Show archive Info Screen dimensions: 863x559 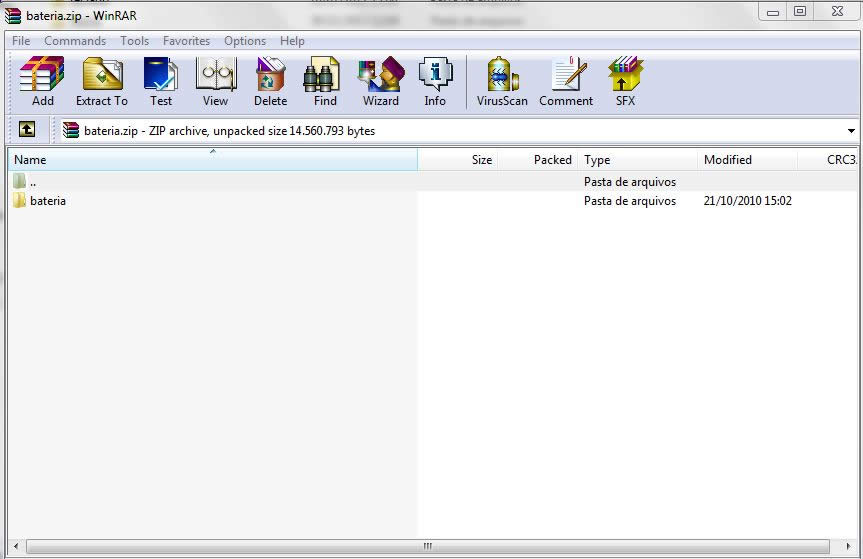coord(435,81)
